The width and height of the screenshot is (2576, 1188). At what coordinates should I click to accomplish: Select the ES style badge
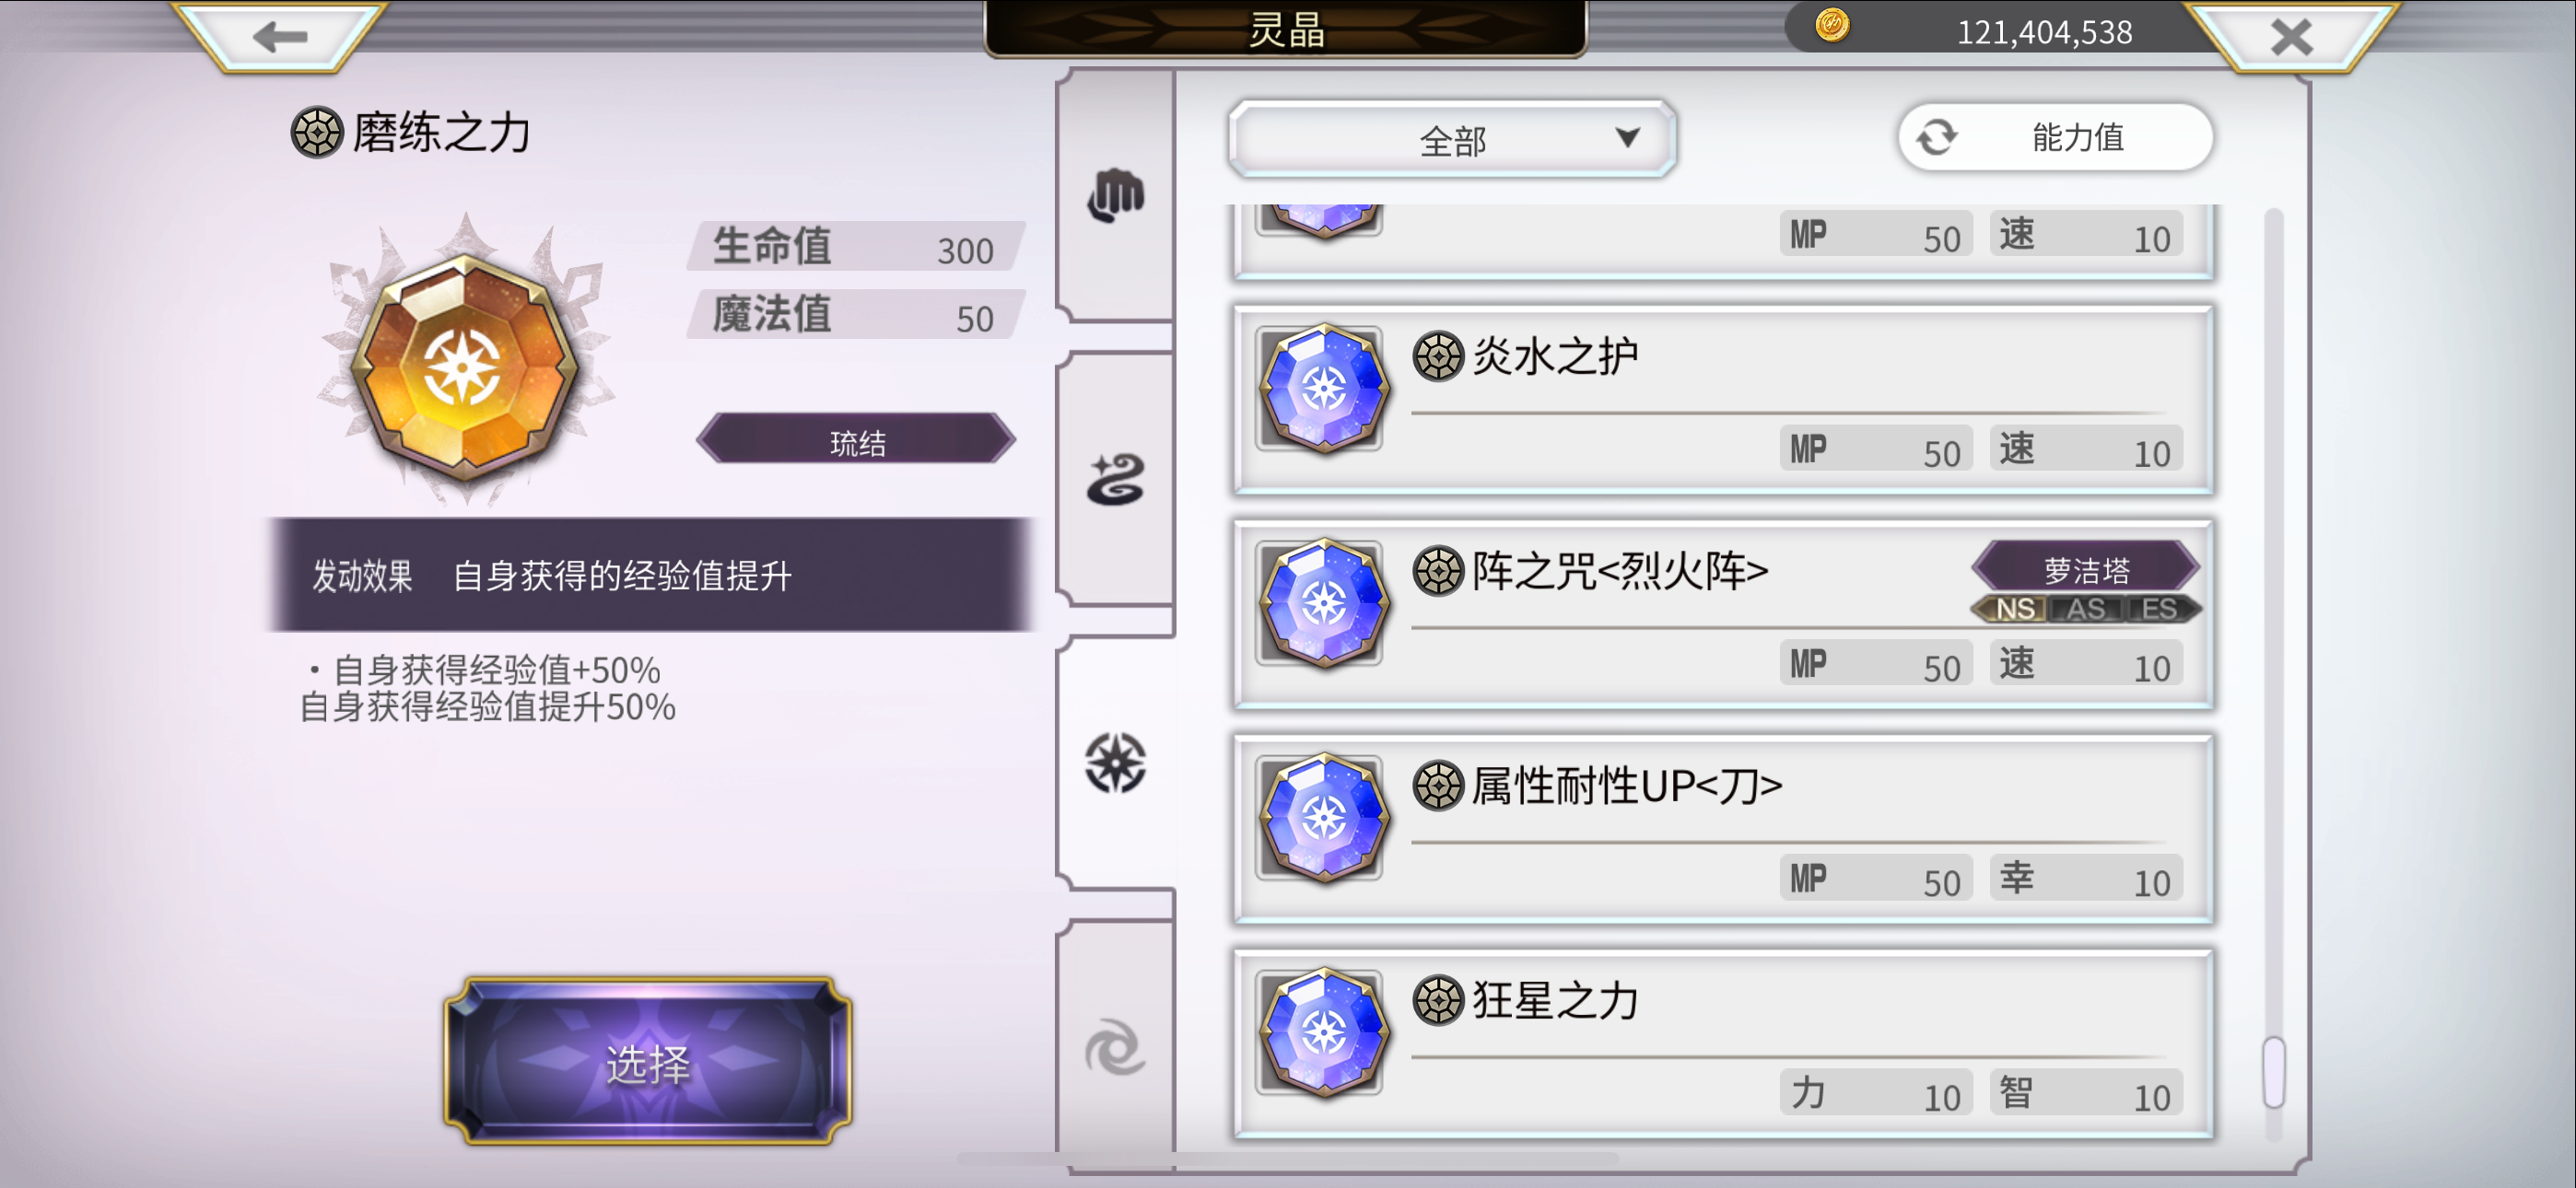coord(2160,608)
